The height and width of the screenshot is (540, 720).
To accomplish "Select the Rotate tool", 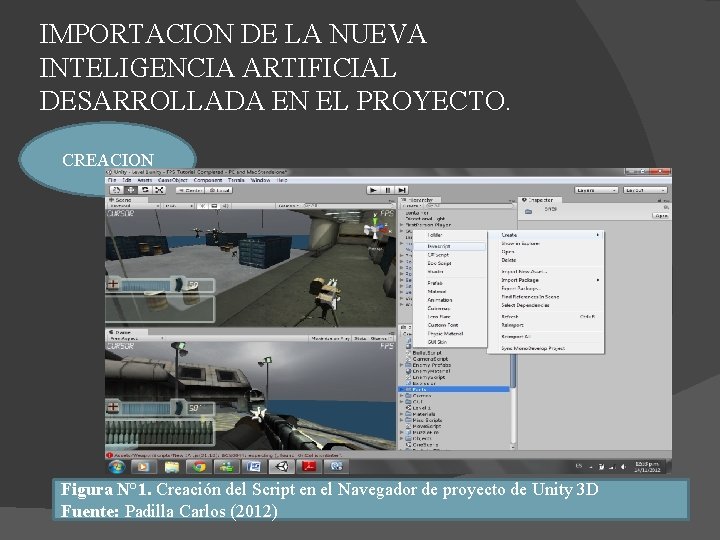I will coord(145,190).
